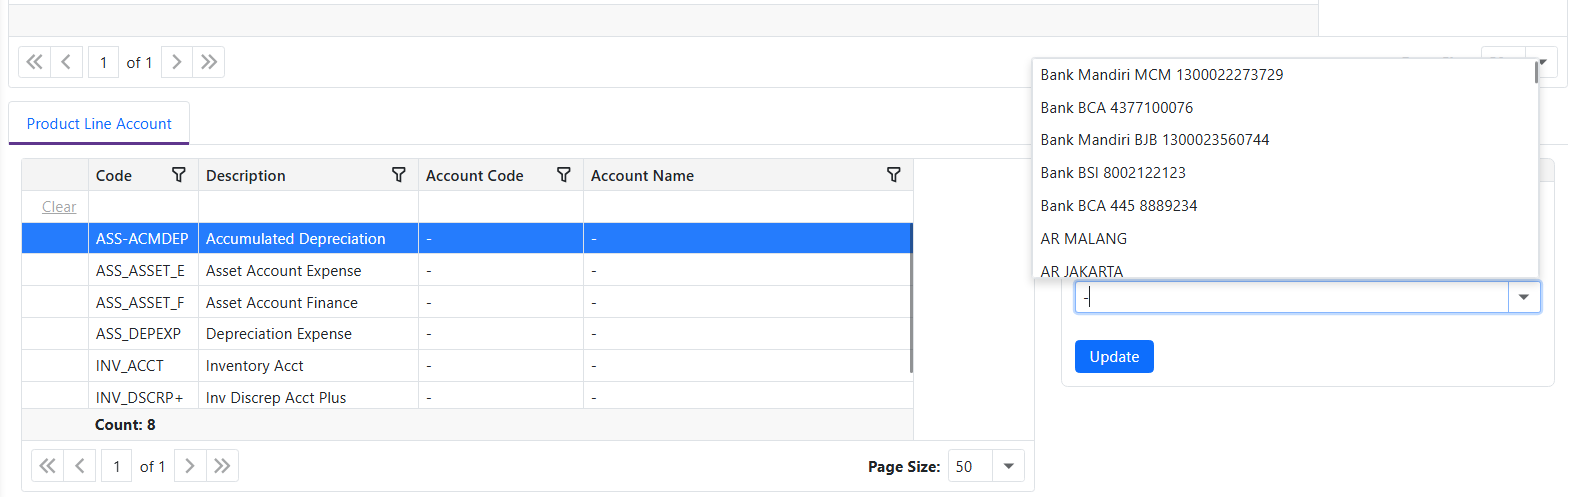Select the INV_ACCT code cell

pyautogui.click(x=143, y=366)
